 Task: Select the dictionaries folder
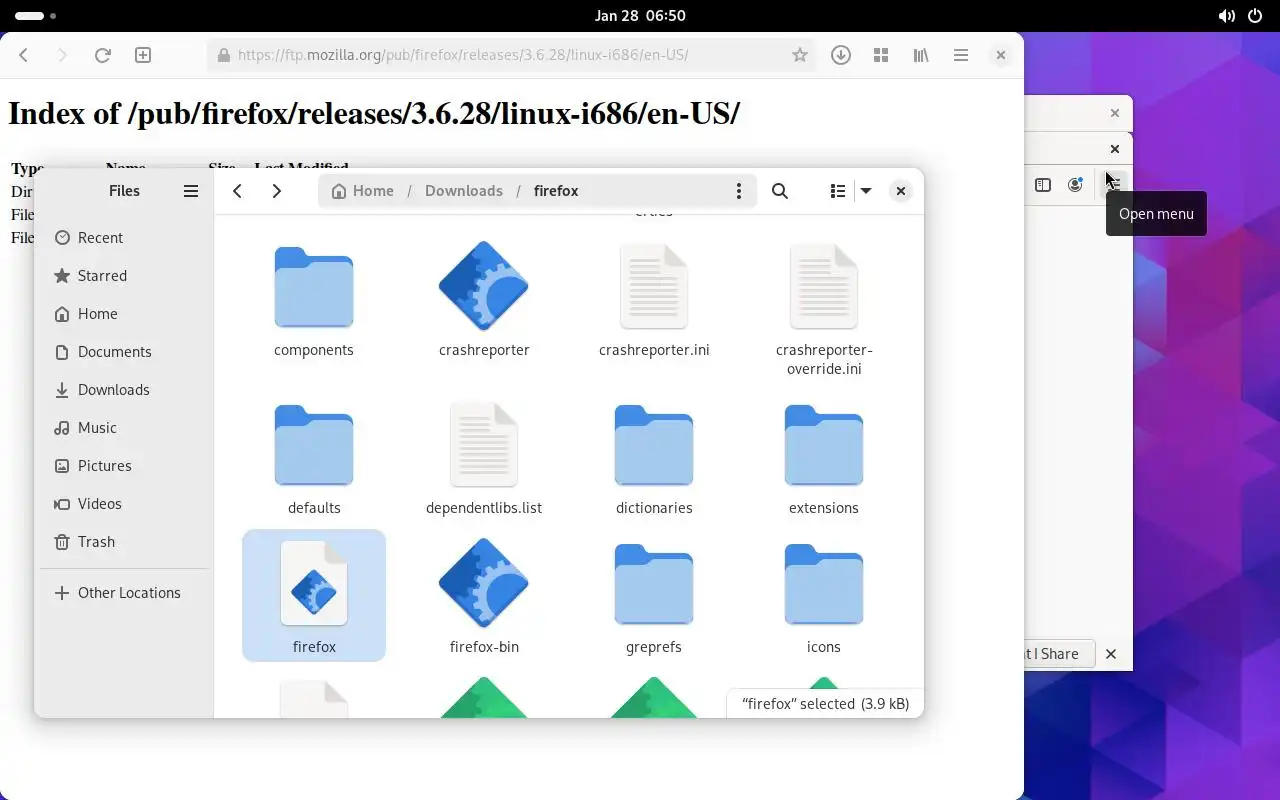[654, 458]
